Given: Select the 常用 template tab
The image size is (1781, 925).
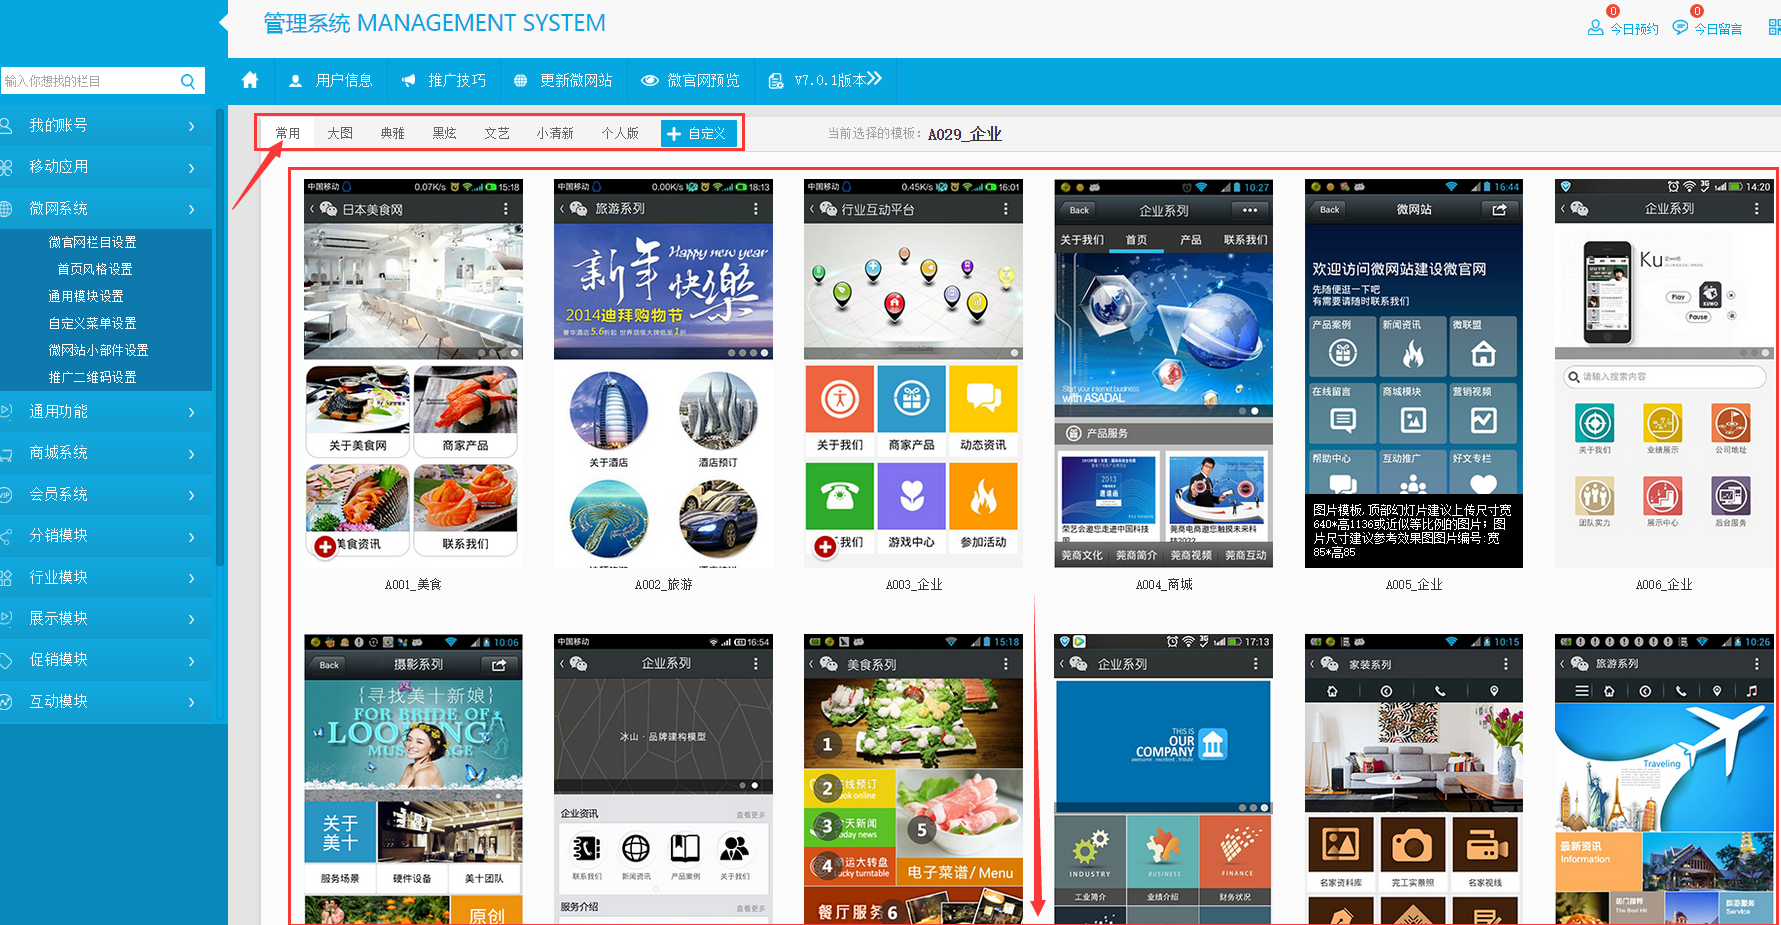Looking at the screenshot, I should click(288, 133).
